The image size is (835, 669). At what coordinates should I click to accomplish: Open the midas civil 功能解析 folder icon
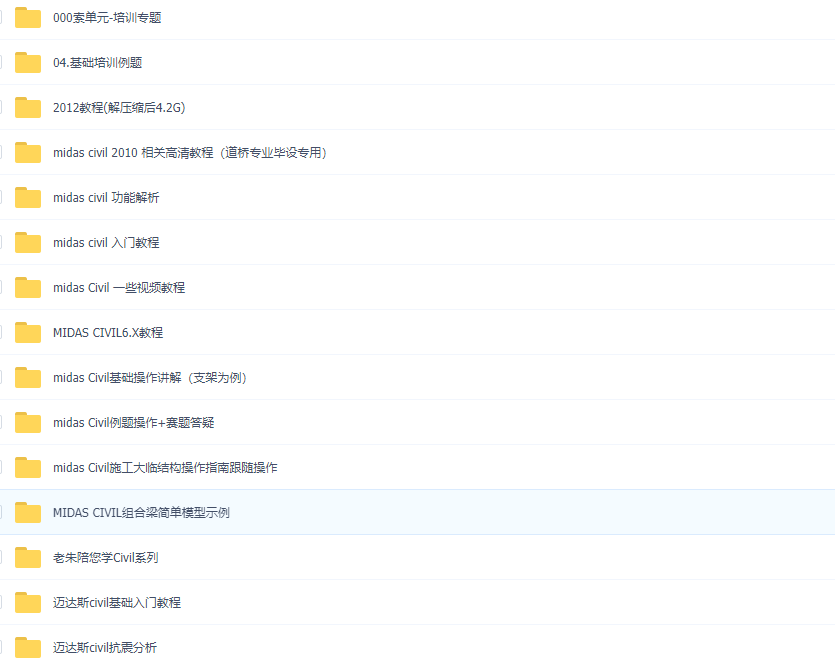click(27, 197)
